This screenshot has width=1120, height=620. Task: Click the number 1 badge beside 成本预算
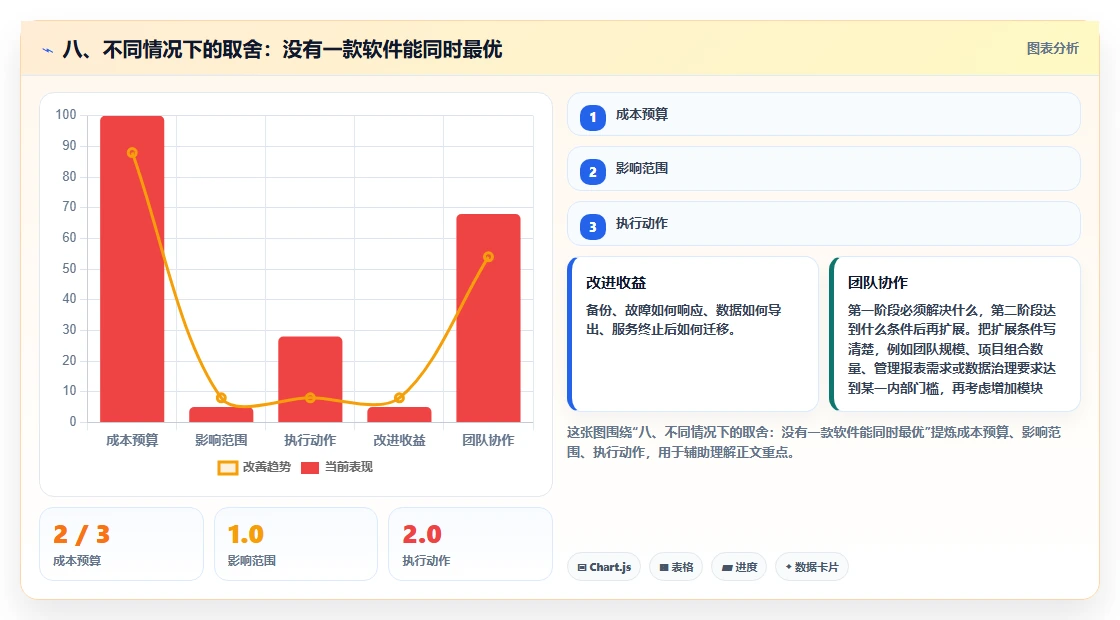tap(593, 117)
